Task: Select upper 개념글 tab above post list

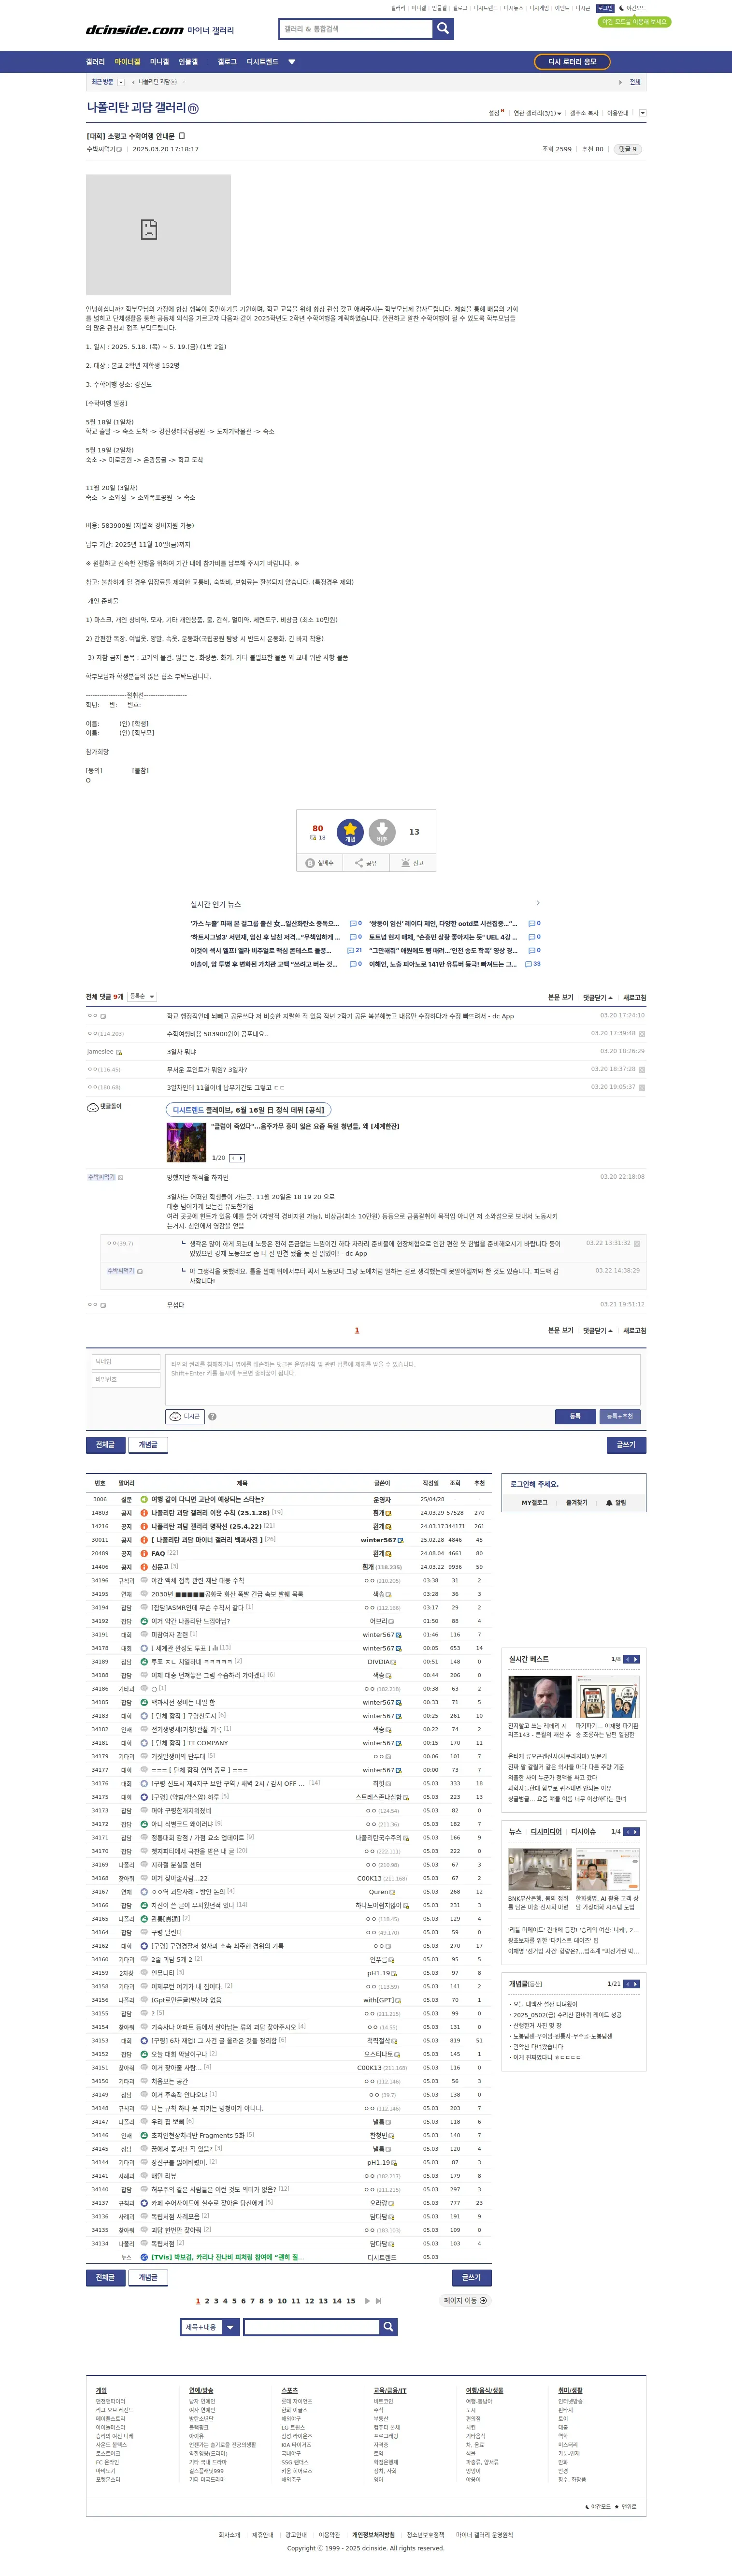Action: 147,1445
